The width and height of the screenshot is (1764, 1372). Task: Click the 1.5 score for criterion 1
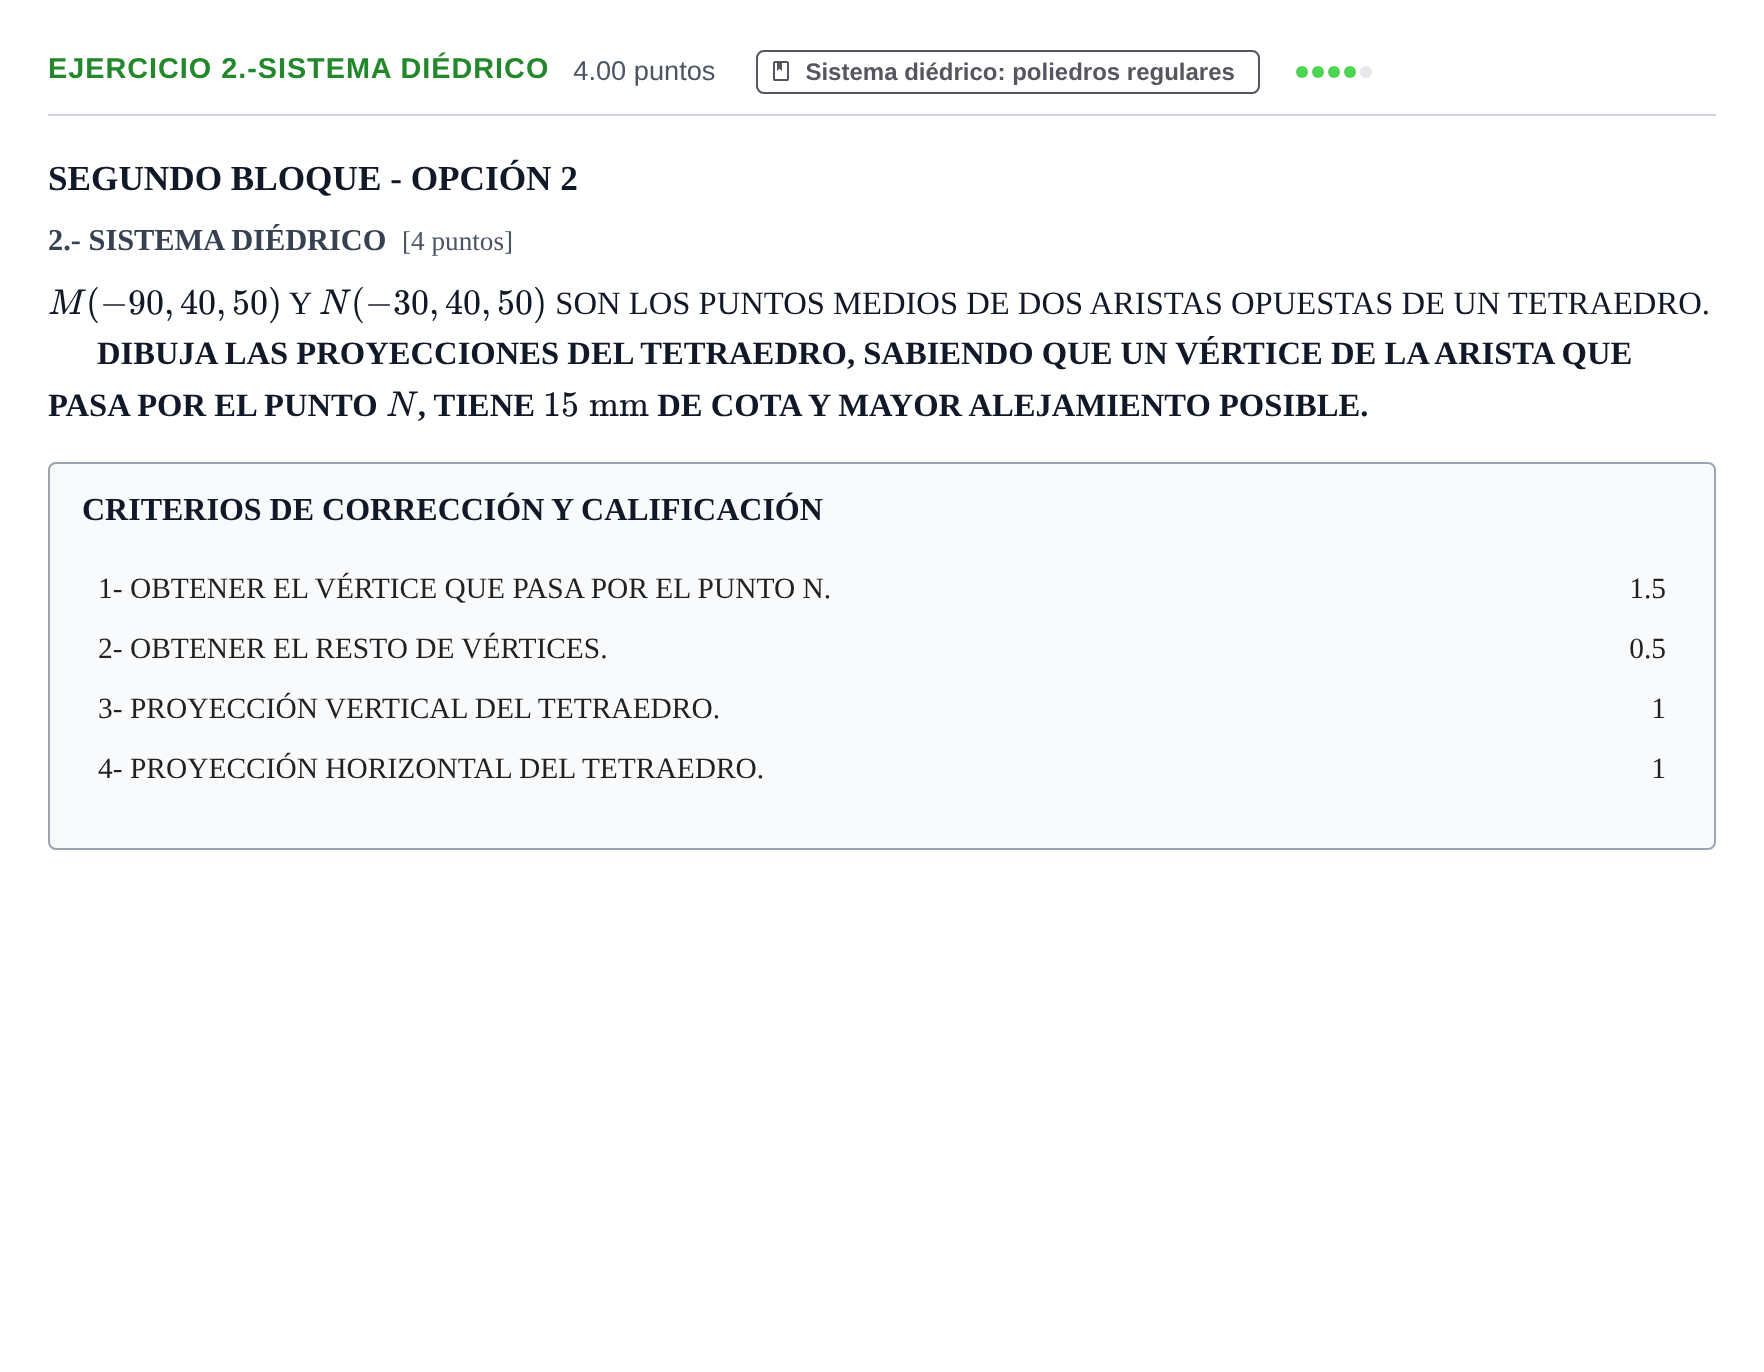pos(1647,589)
